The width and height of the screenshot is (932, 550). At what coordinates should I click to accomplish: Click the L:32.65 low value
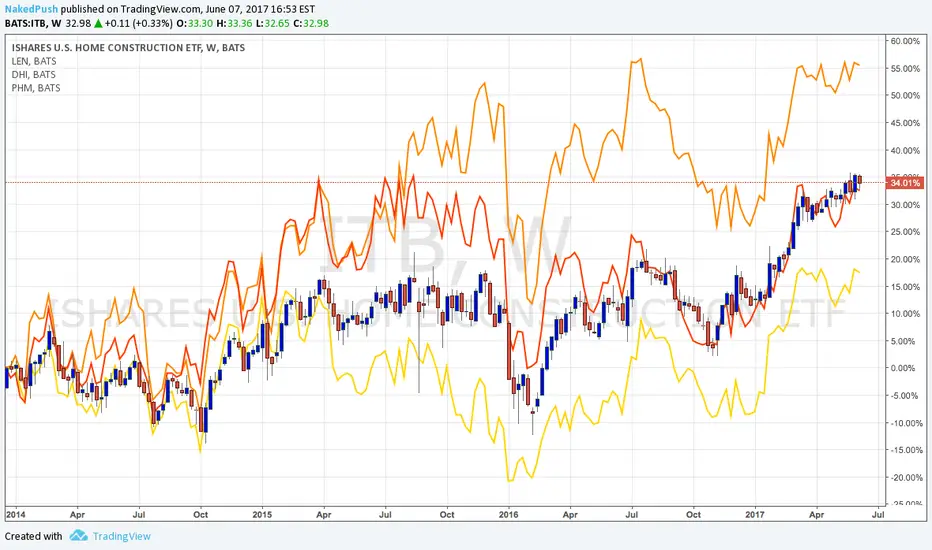273,23
